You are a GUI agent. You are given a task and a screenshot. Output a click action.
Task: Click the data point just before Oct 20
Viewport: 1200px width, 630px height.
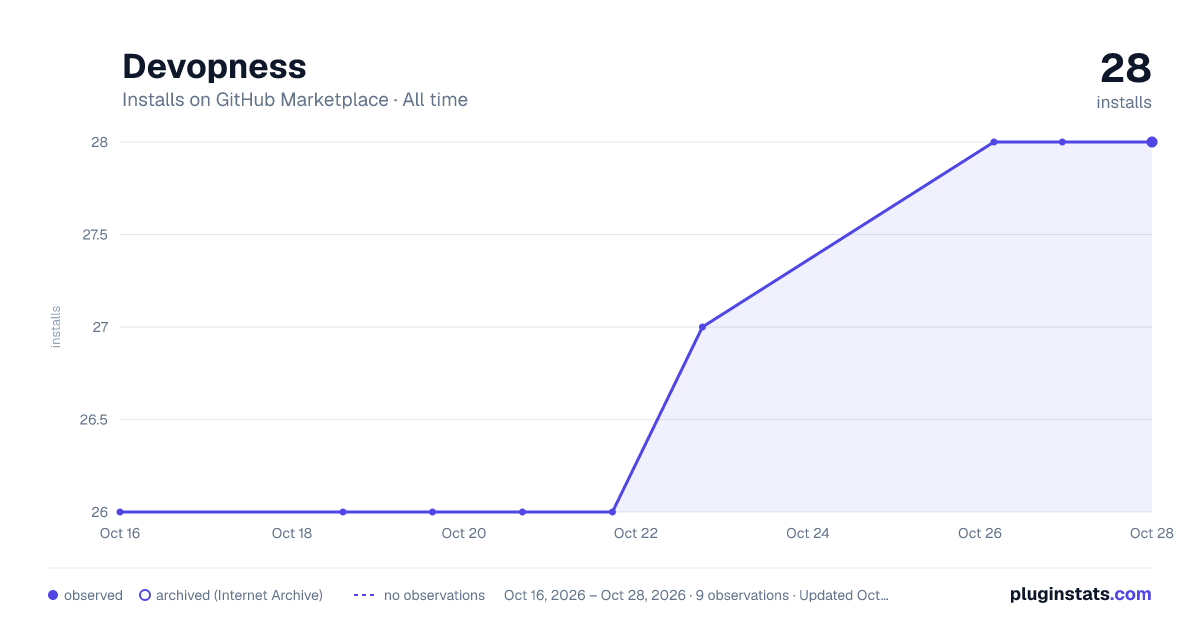(433, 512)
